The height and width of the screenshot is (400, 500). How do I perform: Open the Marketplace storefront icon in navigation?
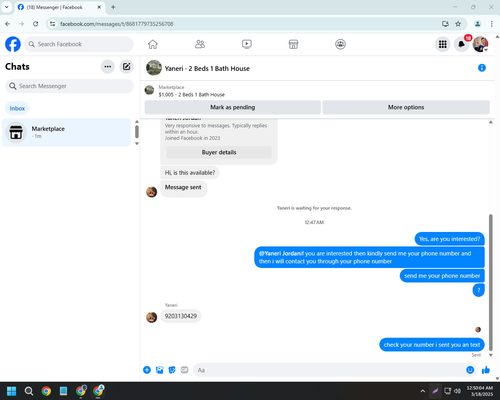pyautogui.click(x=293, y=44)
